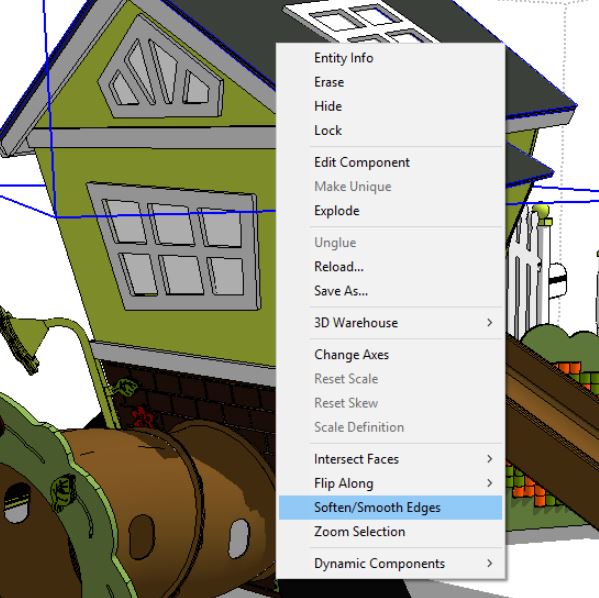
Task: Click the six-pane window on the house
Action: (x=174, y=246)
